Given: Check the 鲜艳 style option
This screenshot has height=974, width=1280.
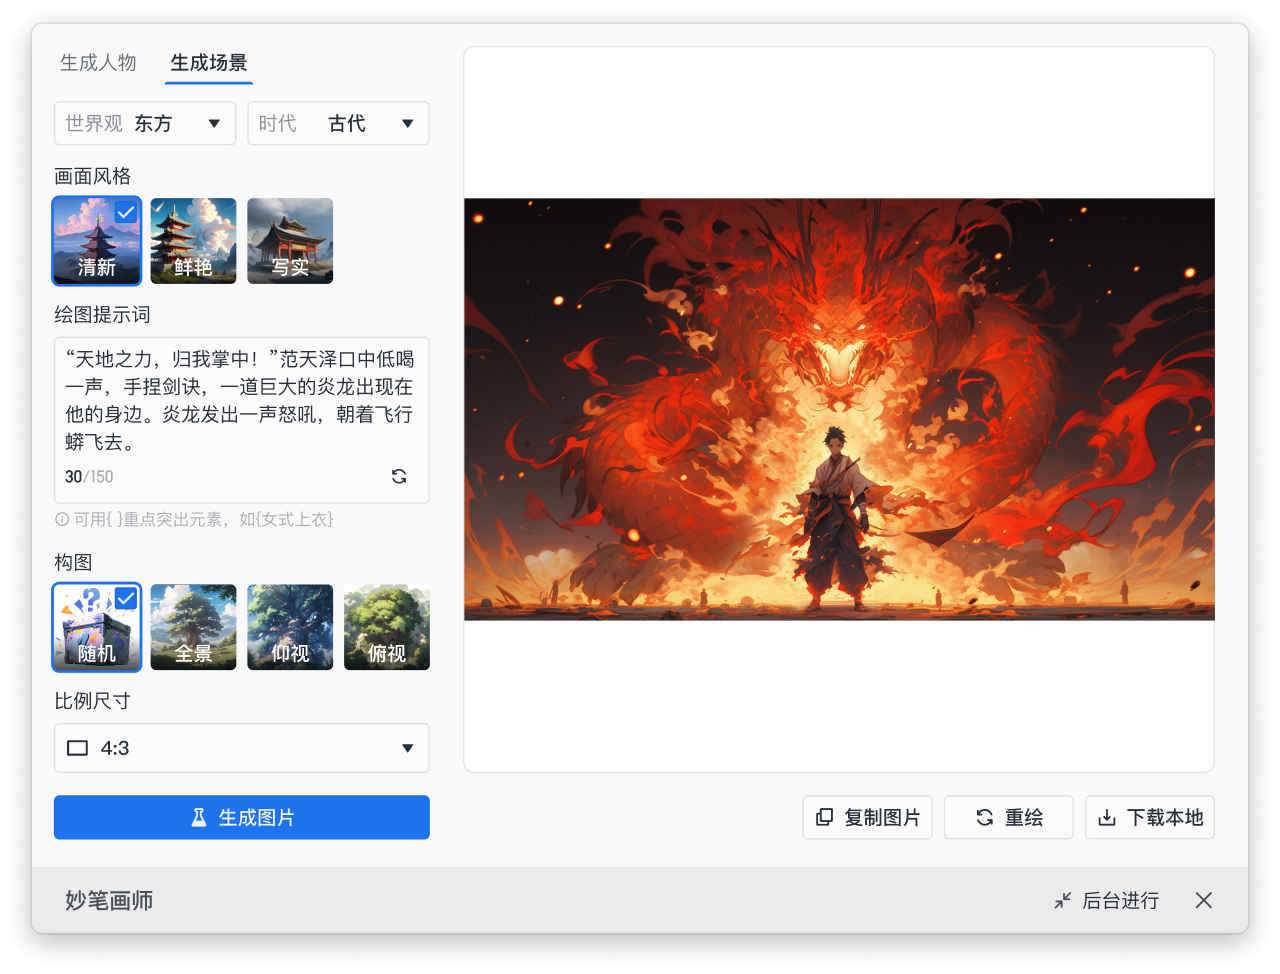Looking at the screenshot, I should tap(193, 240).
